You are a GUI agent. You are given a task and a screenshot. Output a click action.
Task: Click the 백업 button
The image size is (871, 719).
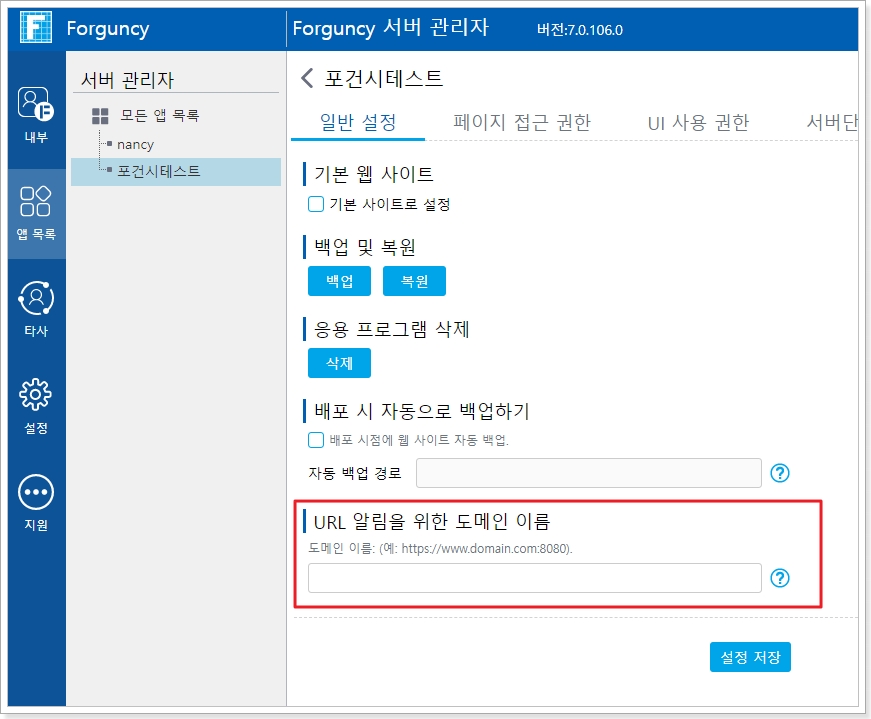coord(339,282)
